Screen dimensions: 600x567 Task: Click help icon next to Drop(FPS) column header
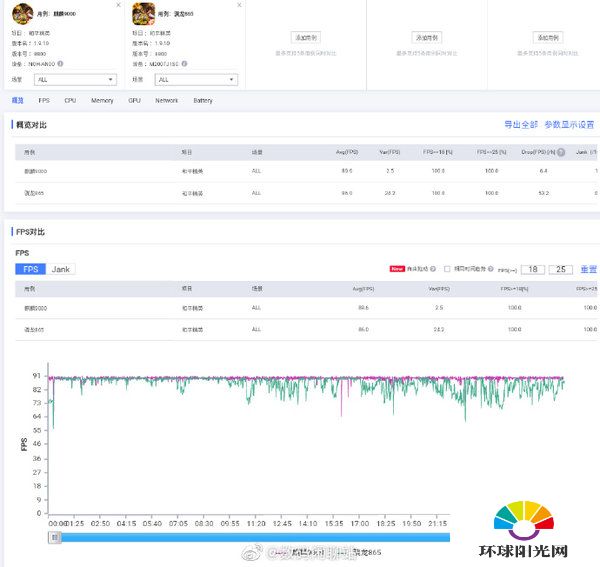click(561, 152)
